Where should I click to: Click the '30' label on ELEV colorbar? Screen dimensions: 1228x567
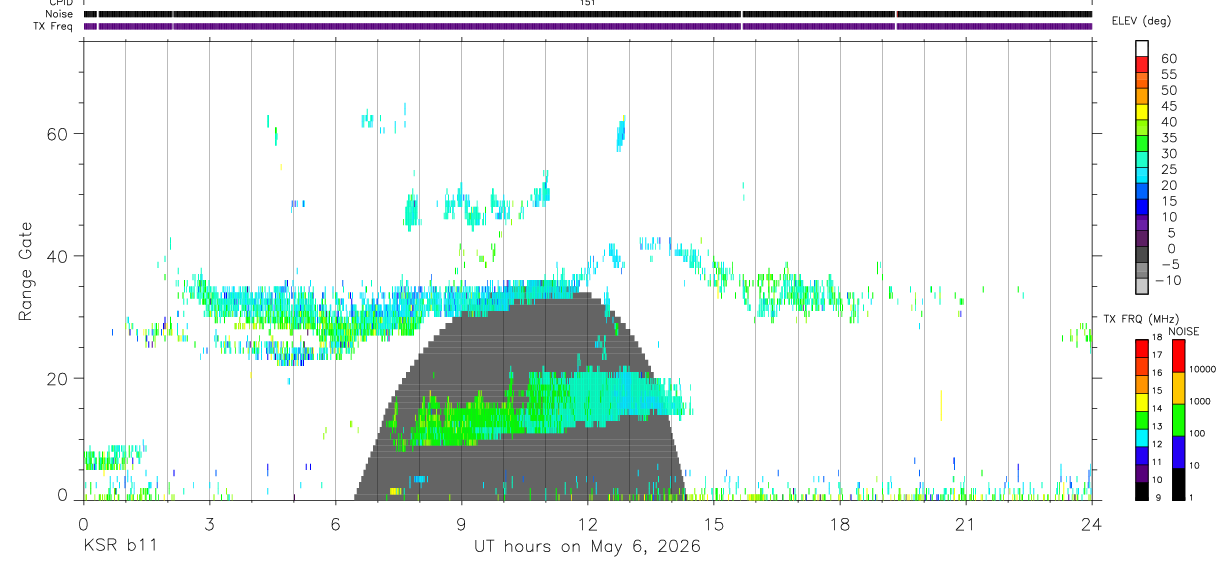[x=1168, y=153]
